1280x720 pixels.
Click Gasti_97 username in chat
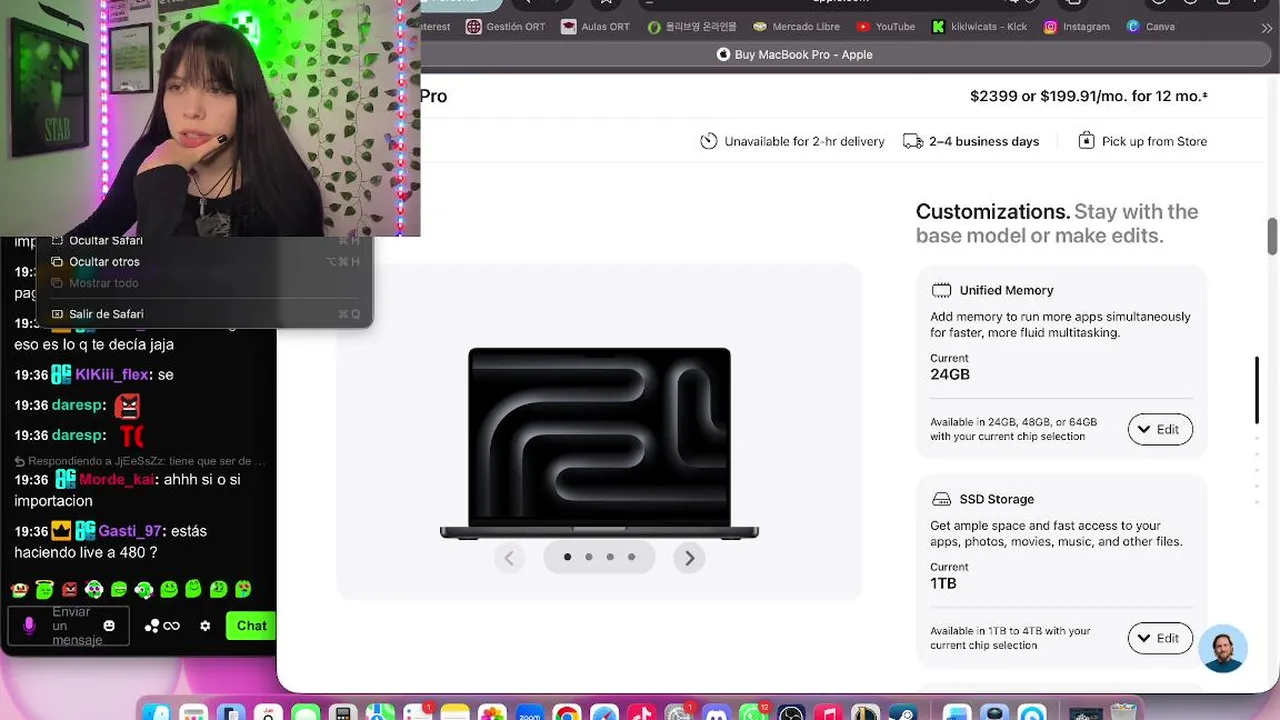pyautogui.click(x=130, y=531)
